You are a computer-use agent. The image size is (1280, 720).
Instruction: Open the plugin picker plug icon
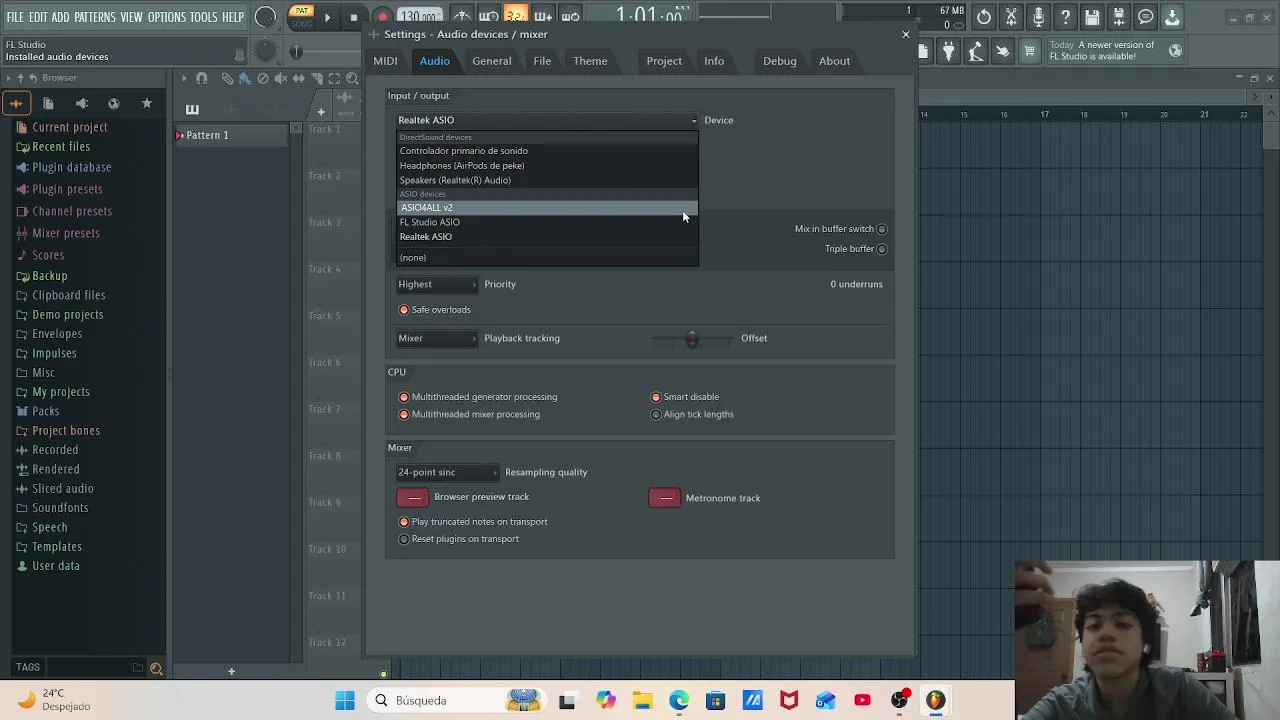(x=948, y=51)
